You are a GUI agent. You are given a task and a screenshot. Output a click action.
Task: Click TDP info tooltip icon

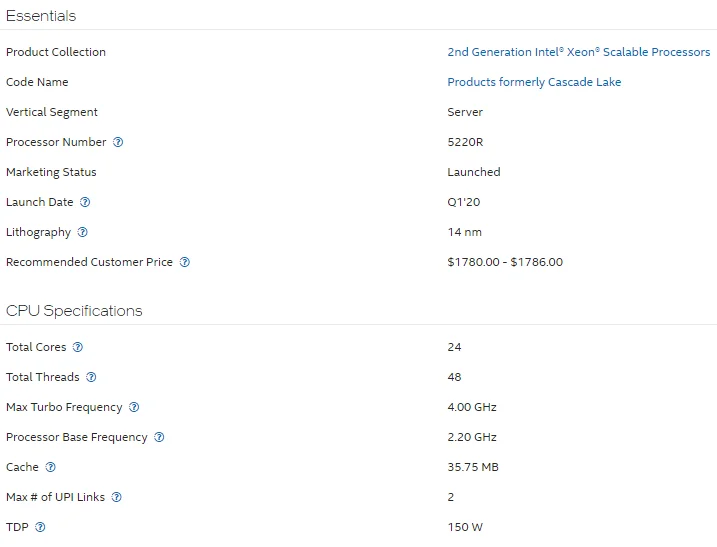(40, 527)
